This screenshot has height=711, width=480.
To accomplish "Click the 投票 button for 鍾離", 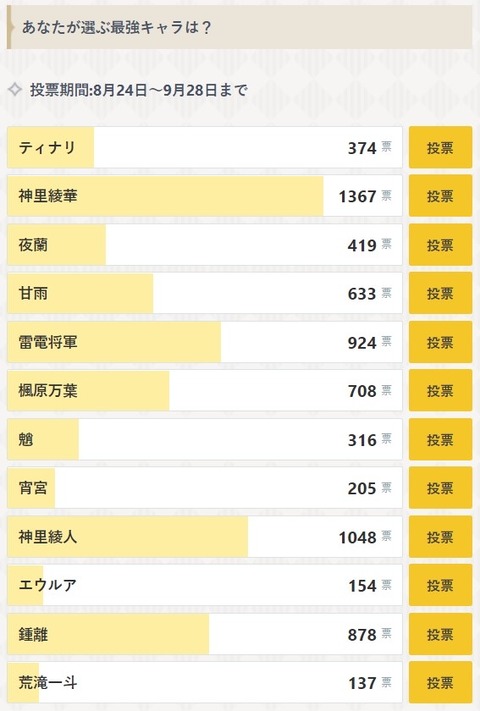I will coord(440,634).
